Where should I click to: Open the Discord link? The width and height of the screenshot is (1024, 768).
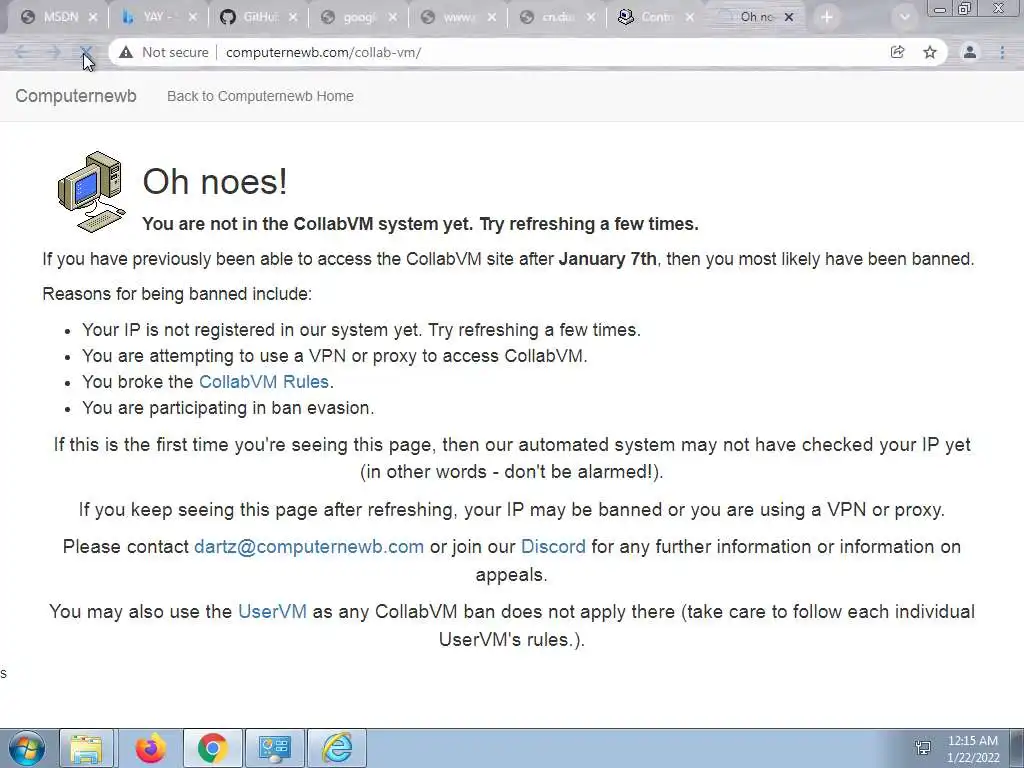click(553, 547)
